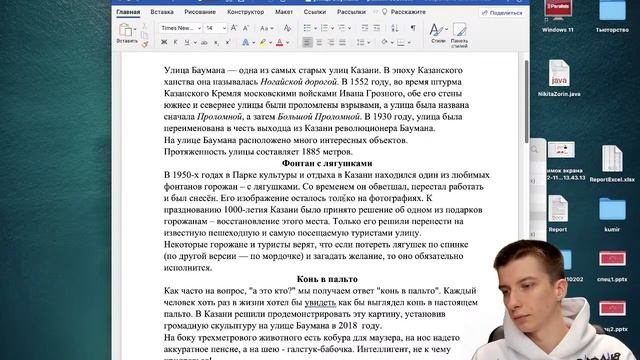Apply the yellow highlight color
The height and width of the screenshot is (360, 640).
pos(264,42)
